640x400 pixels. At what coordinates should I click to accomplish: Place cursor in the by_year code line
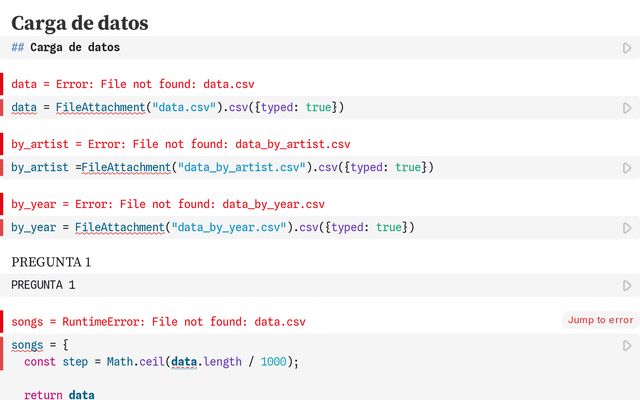[213, 227]
